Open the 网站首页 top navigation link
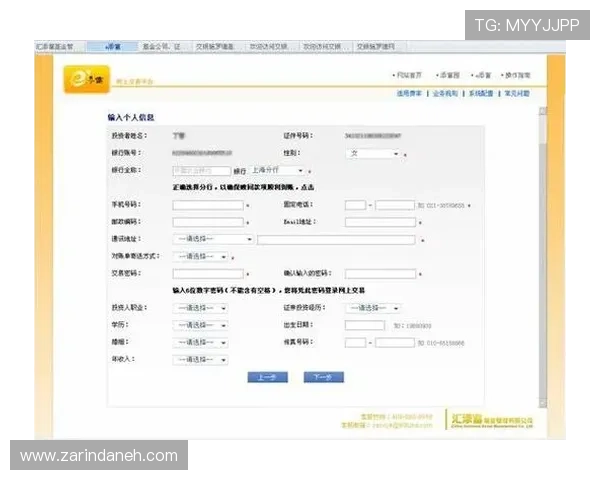Viewport: 600px width, 480px height. tap(407, 75)
